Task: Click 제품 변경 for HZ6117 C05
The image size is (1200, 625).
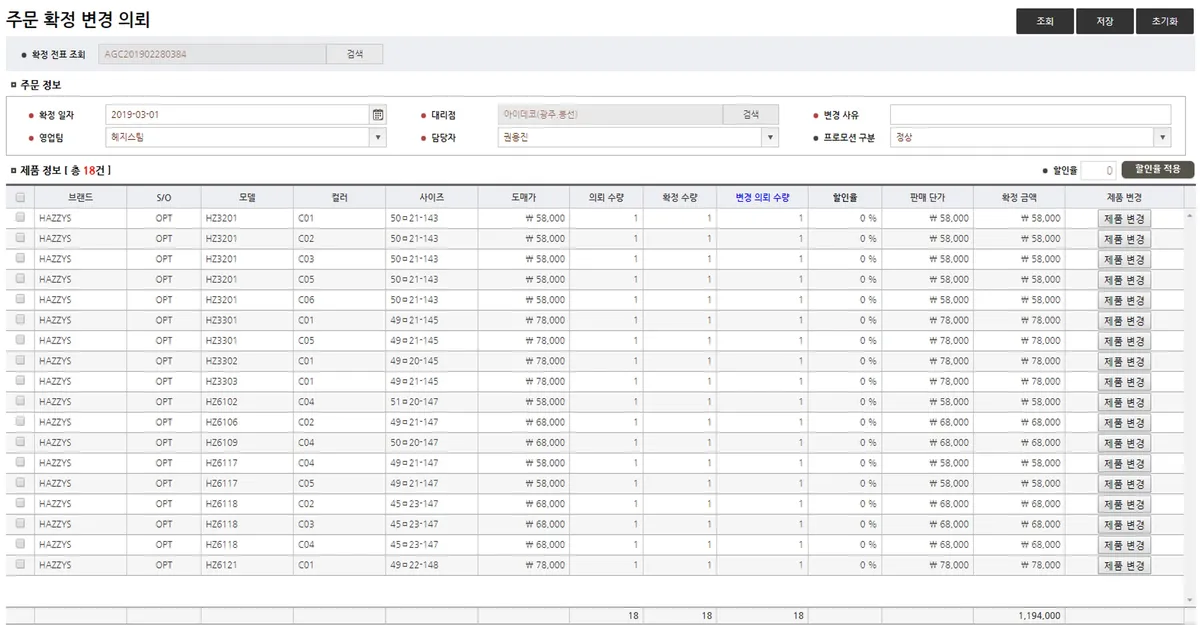Action: 1124,484
